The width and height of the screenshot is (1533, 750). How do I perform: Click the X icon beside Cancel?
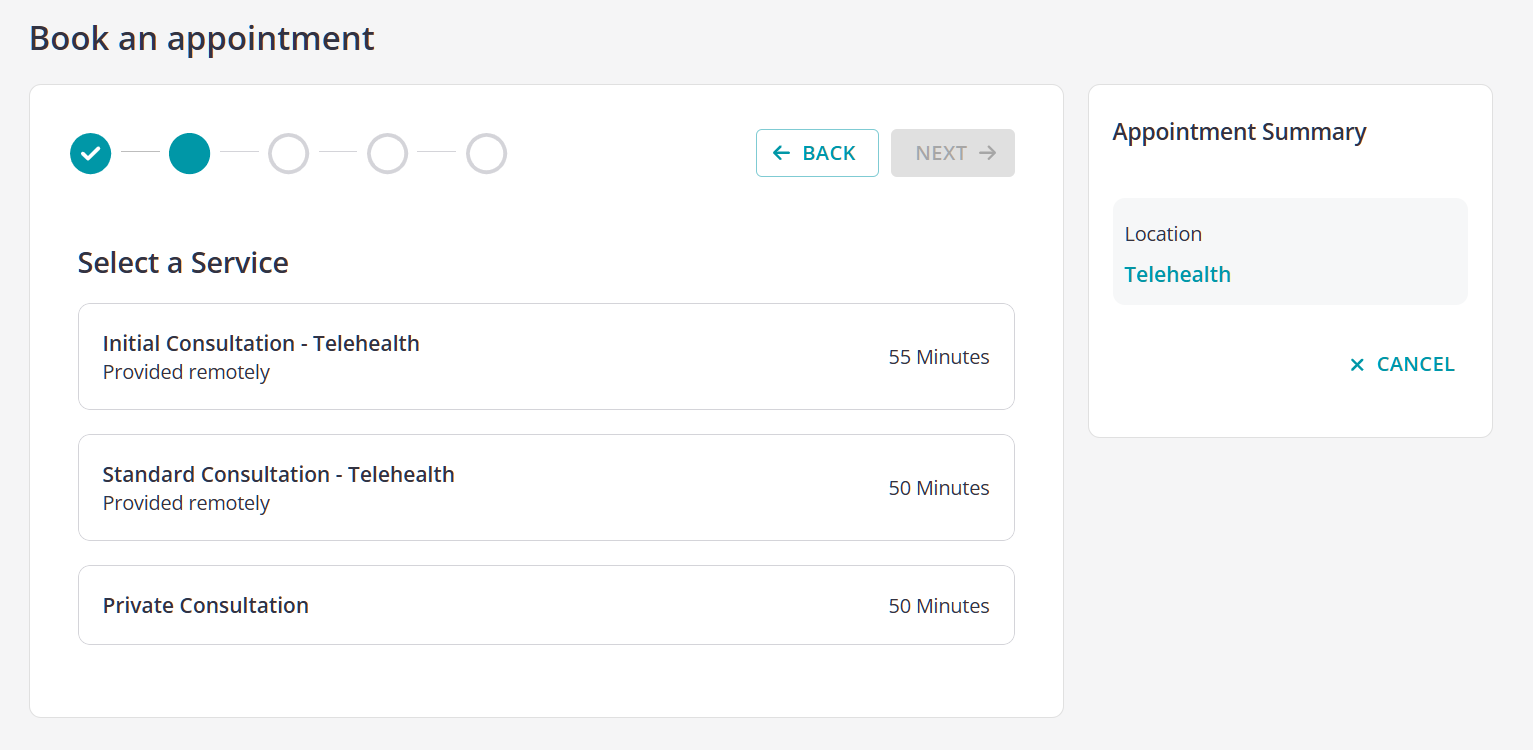pyautogui.click(x=1357, y=365)
